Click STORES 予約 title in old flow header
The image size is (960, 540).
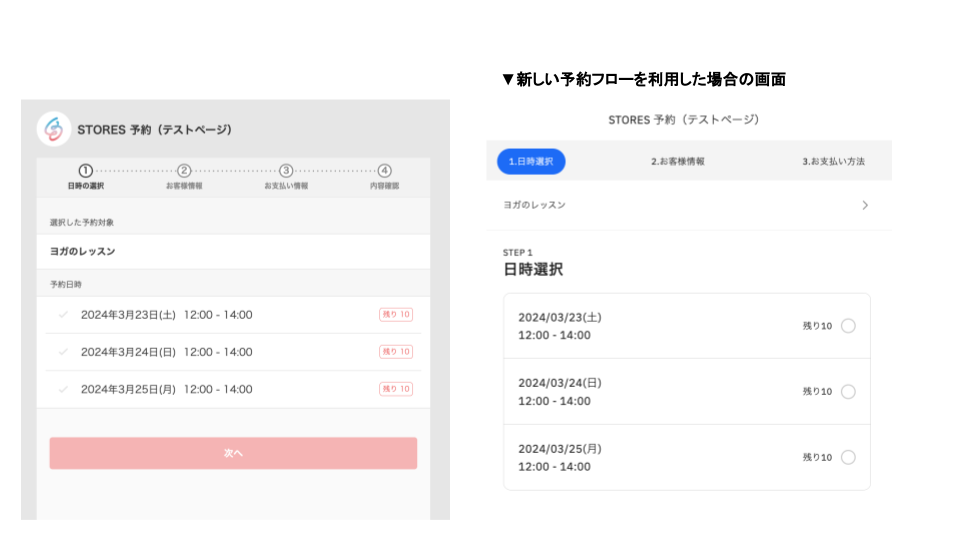tap(154, 130)
